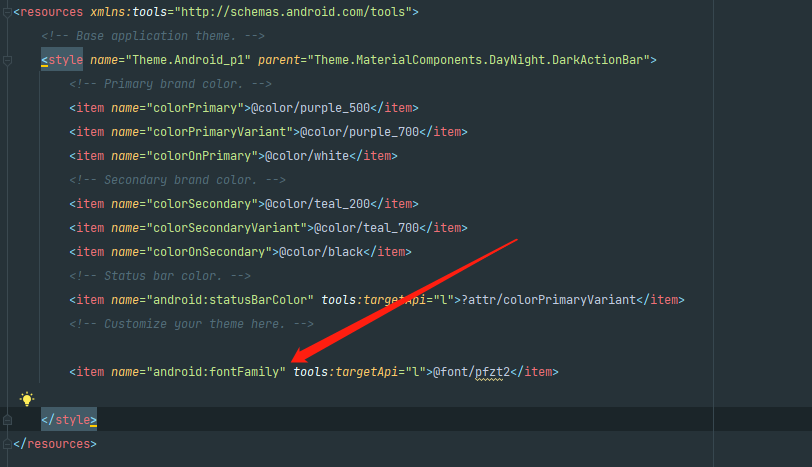This screenshot has height=467, width=812.
Task: Click @color/teal_200 reference
Action: (x=317, y=204)
